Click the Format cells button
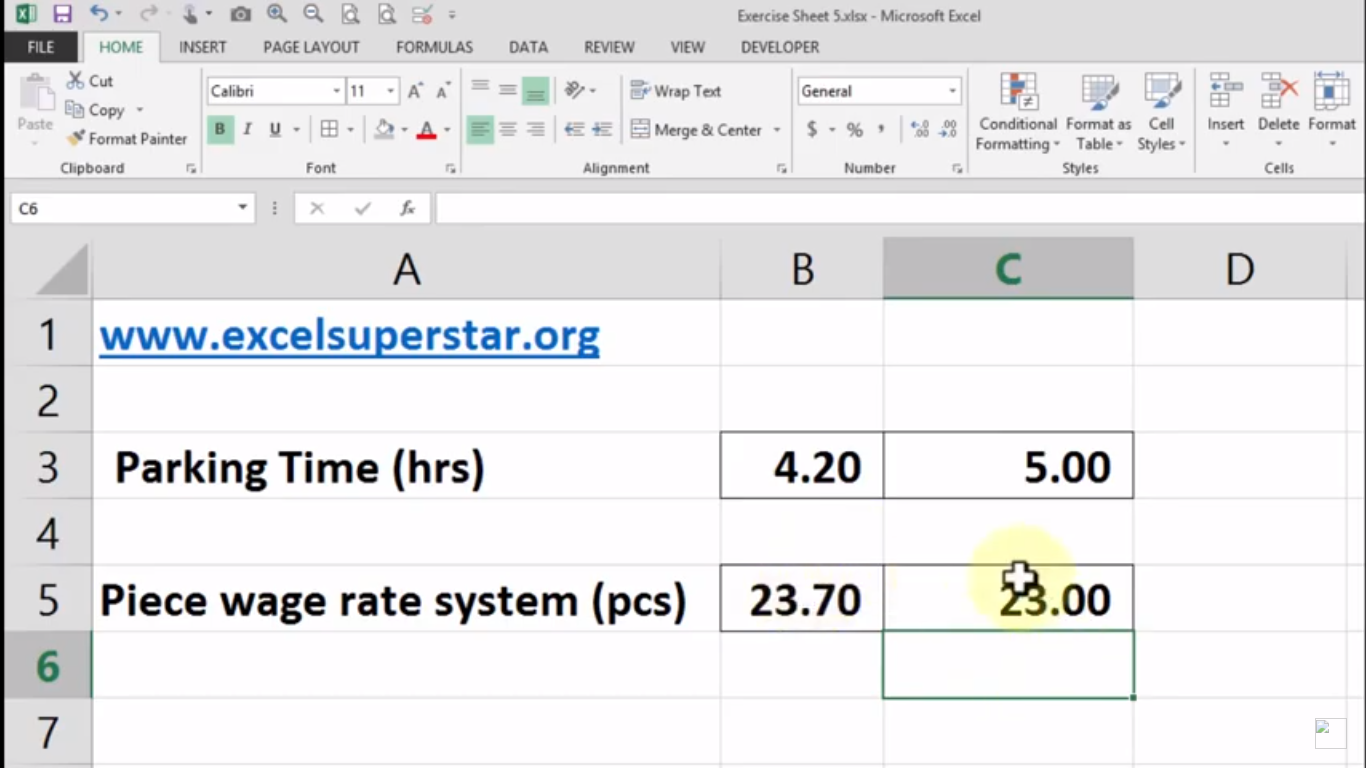Viewport: 1366px width, 768px height. click(1332, 110)
